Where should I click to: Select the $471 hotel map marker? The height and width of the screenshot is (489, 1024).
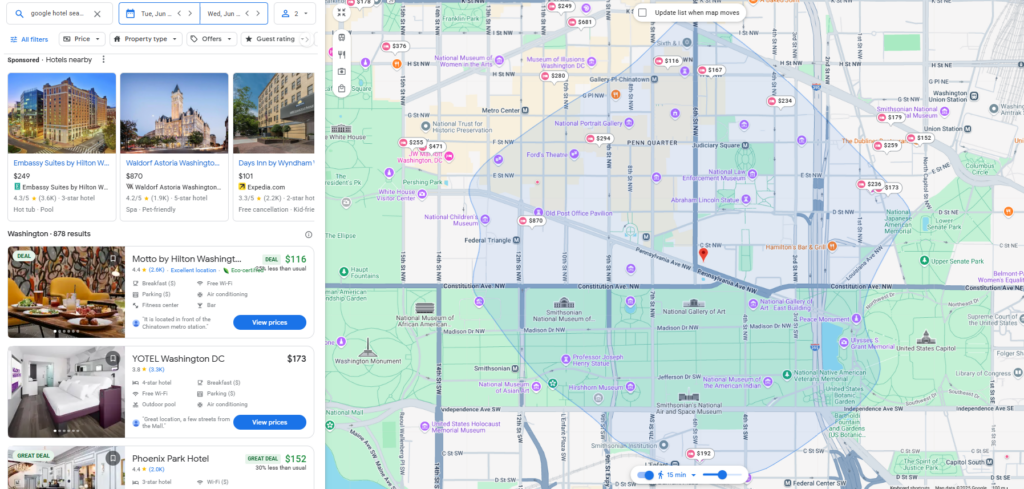point(432,146)
